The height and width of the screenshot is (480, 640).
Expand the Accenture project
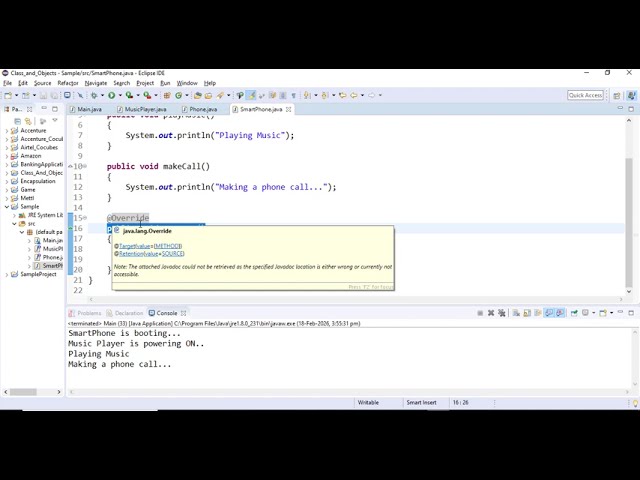coord(7,131)
